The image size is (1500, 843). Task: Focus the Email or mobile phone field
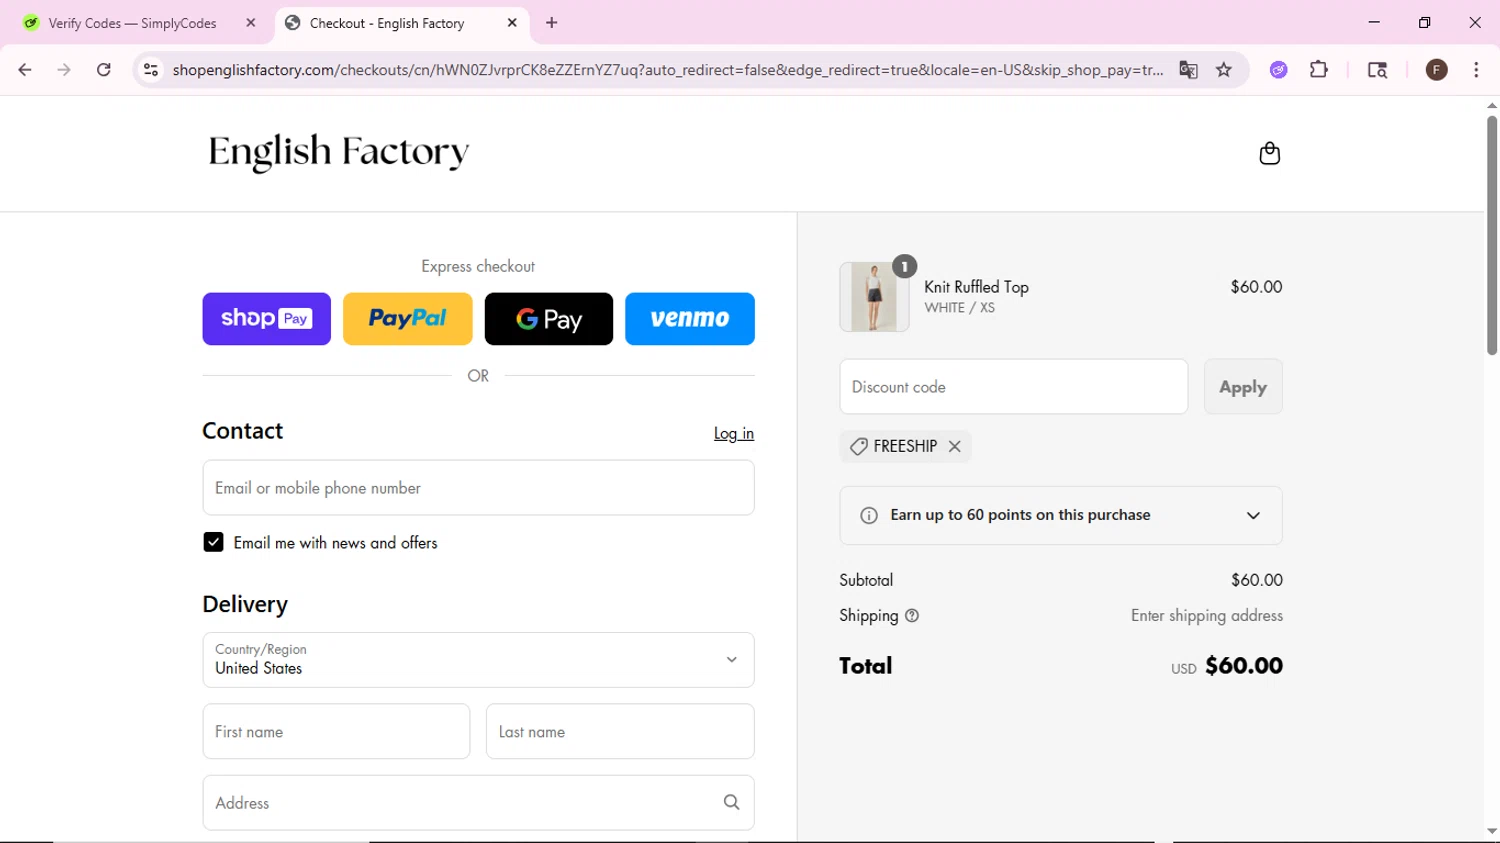478,488
